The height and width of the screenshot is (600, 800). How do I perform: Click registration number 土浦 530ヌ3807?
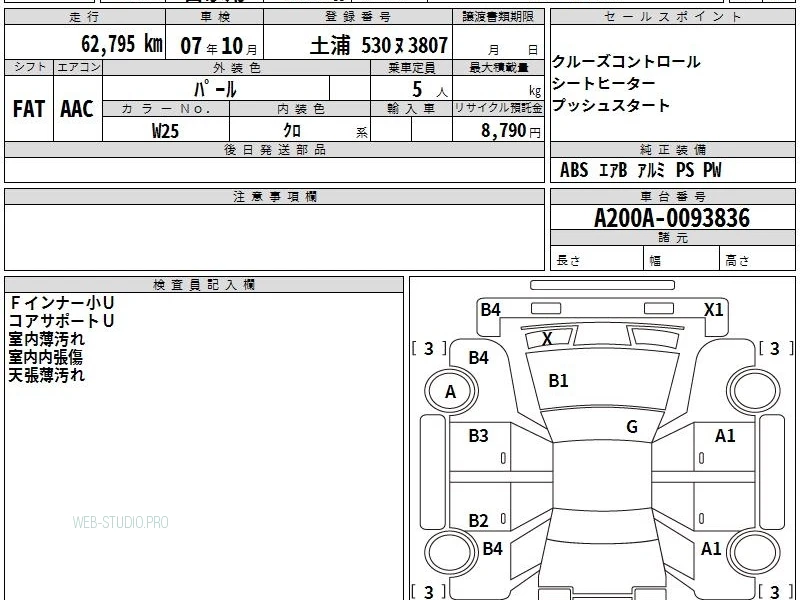point(379,45)
